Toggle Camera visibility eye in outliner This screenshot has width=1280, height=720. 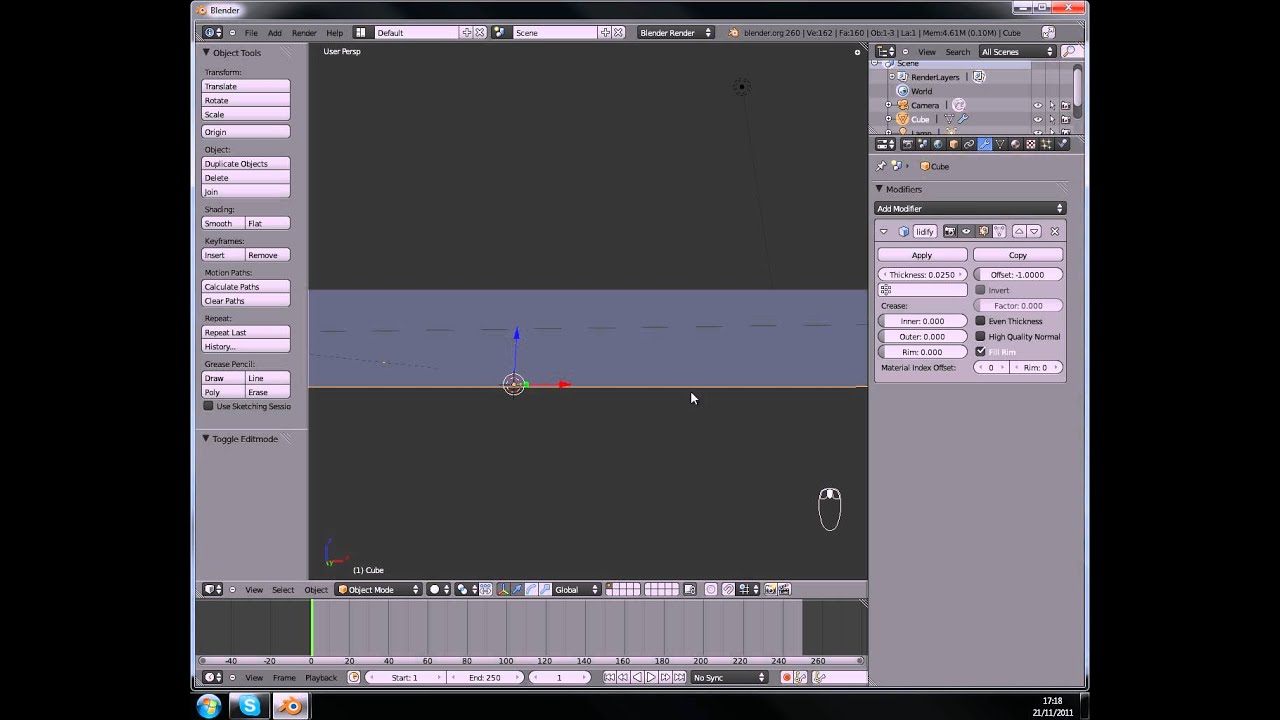coord(1037,105)
